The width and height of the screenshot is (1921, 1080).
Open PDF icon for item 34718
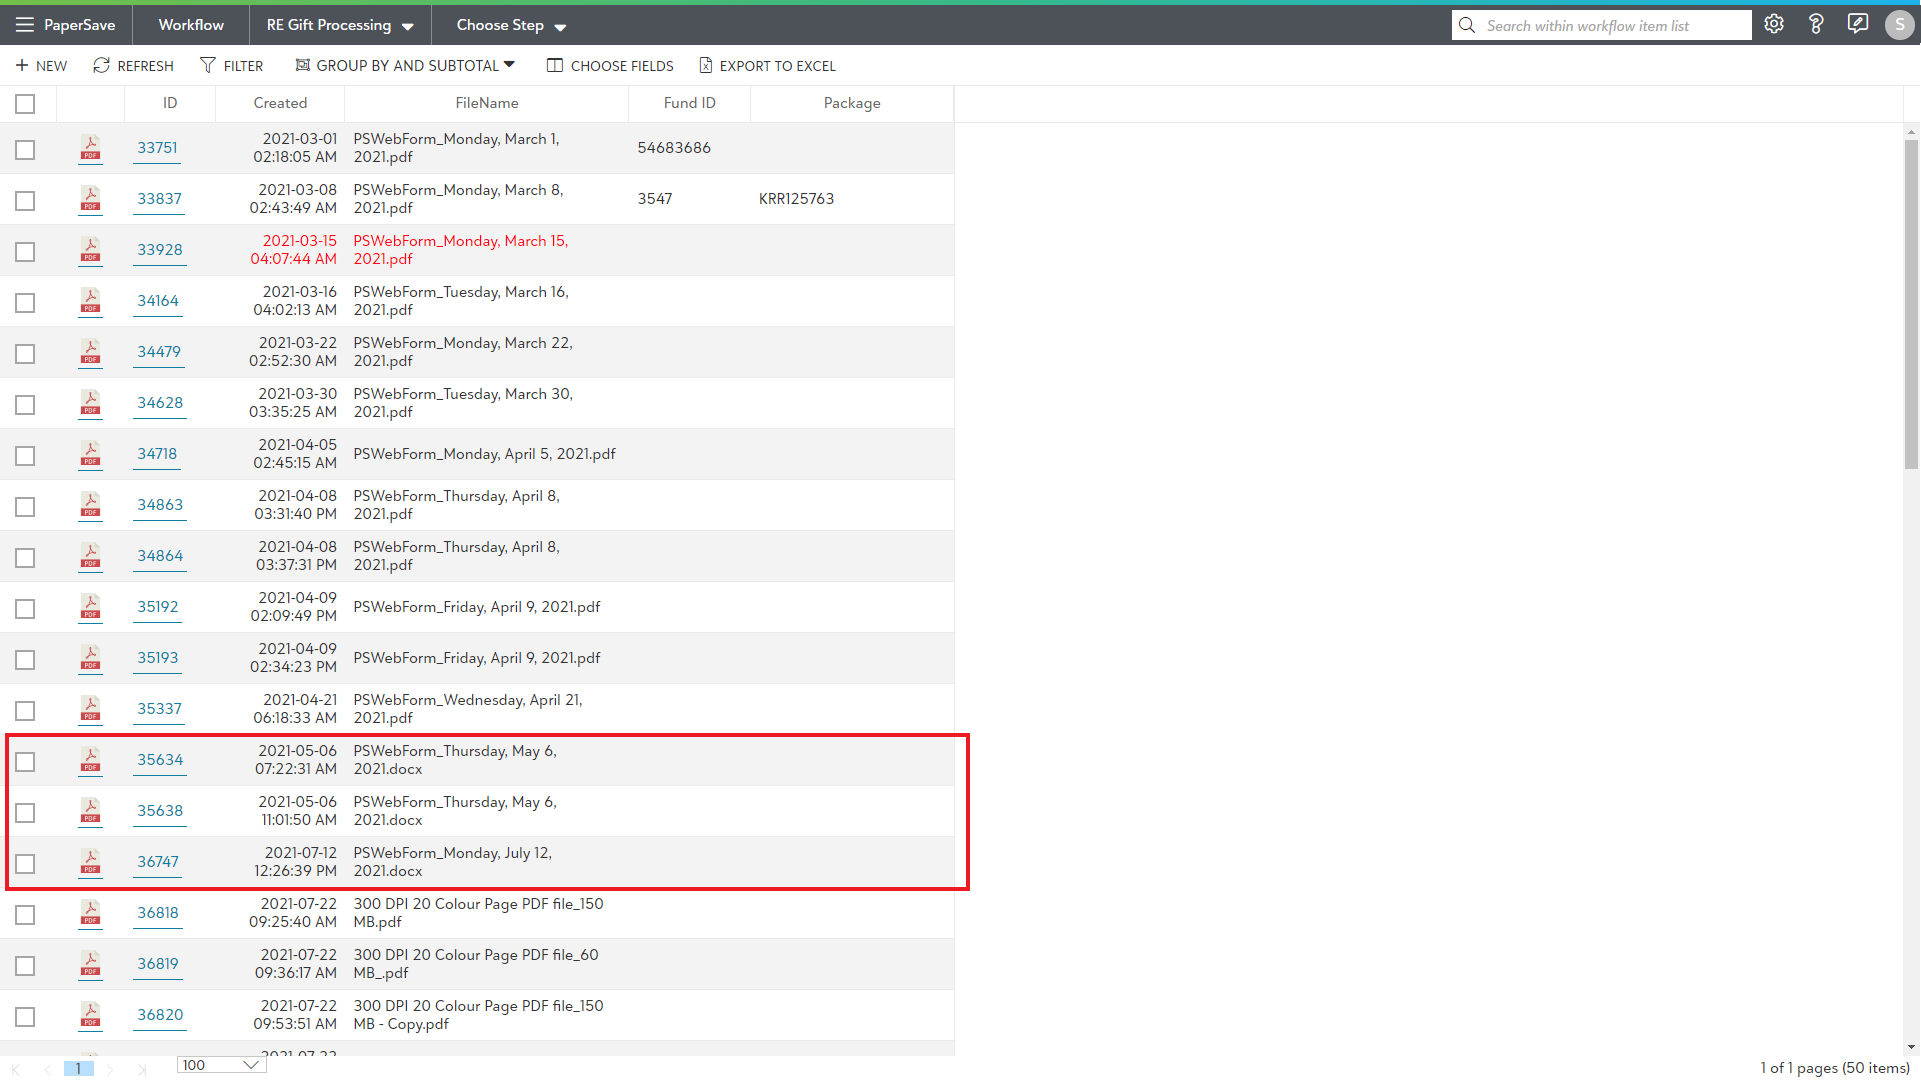coord(90,454)
